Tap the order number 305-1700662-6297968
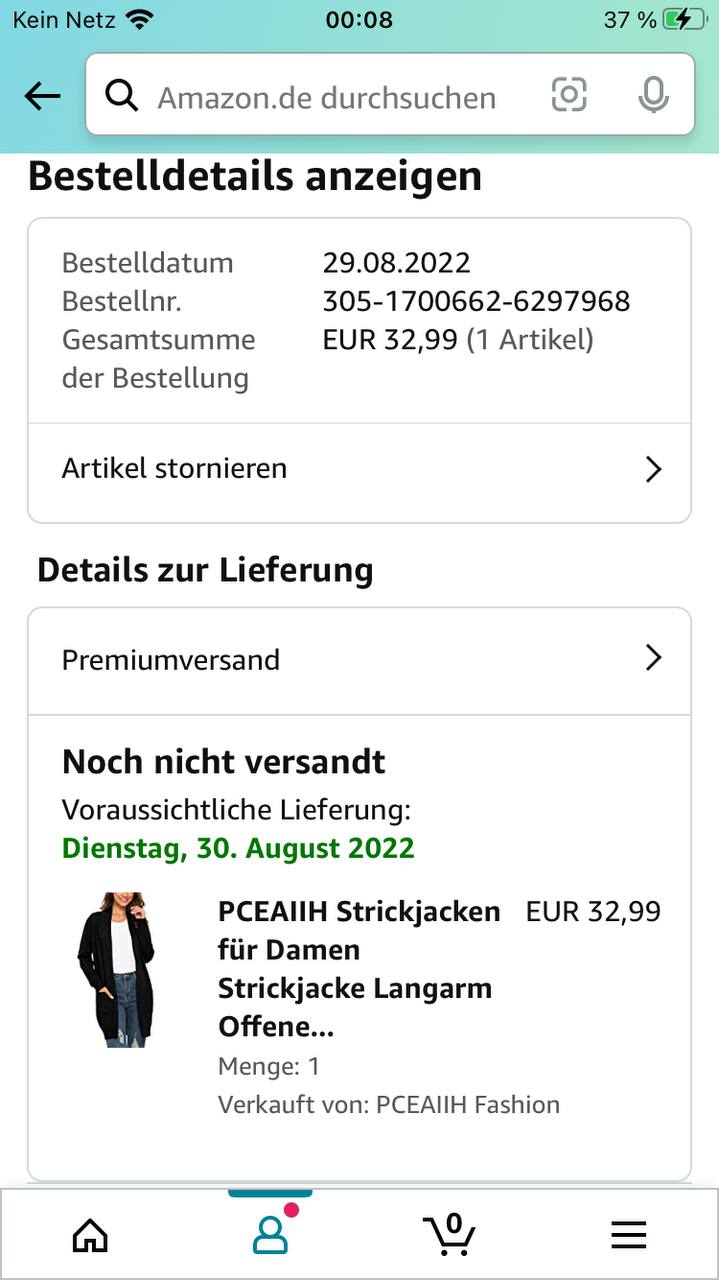719x1280 pixels. [x=476, y=301]
